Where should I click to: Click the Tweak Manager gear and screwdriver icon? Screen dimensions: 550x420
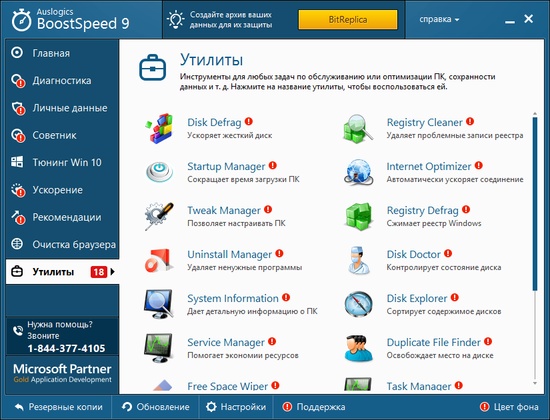(x=159, y=216)
